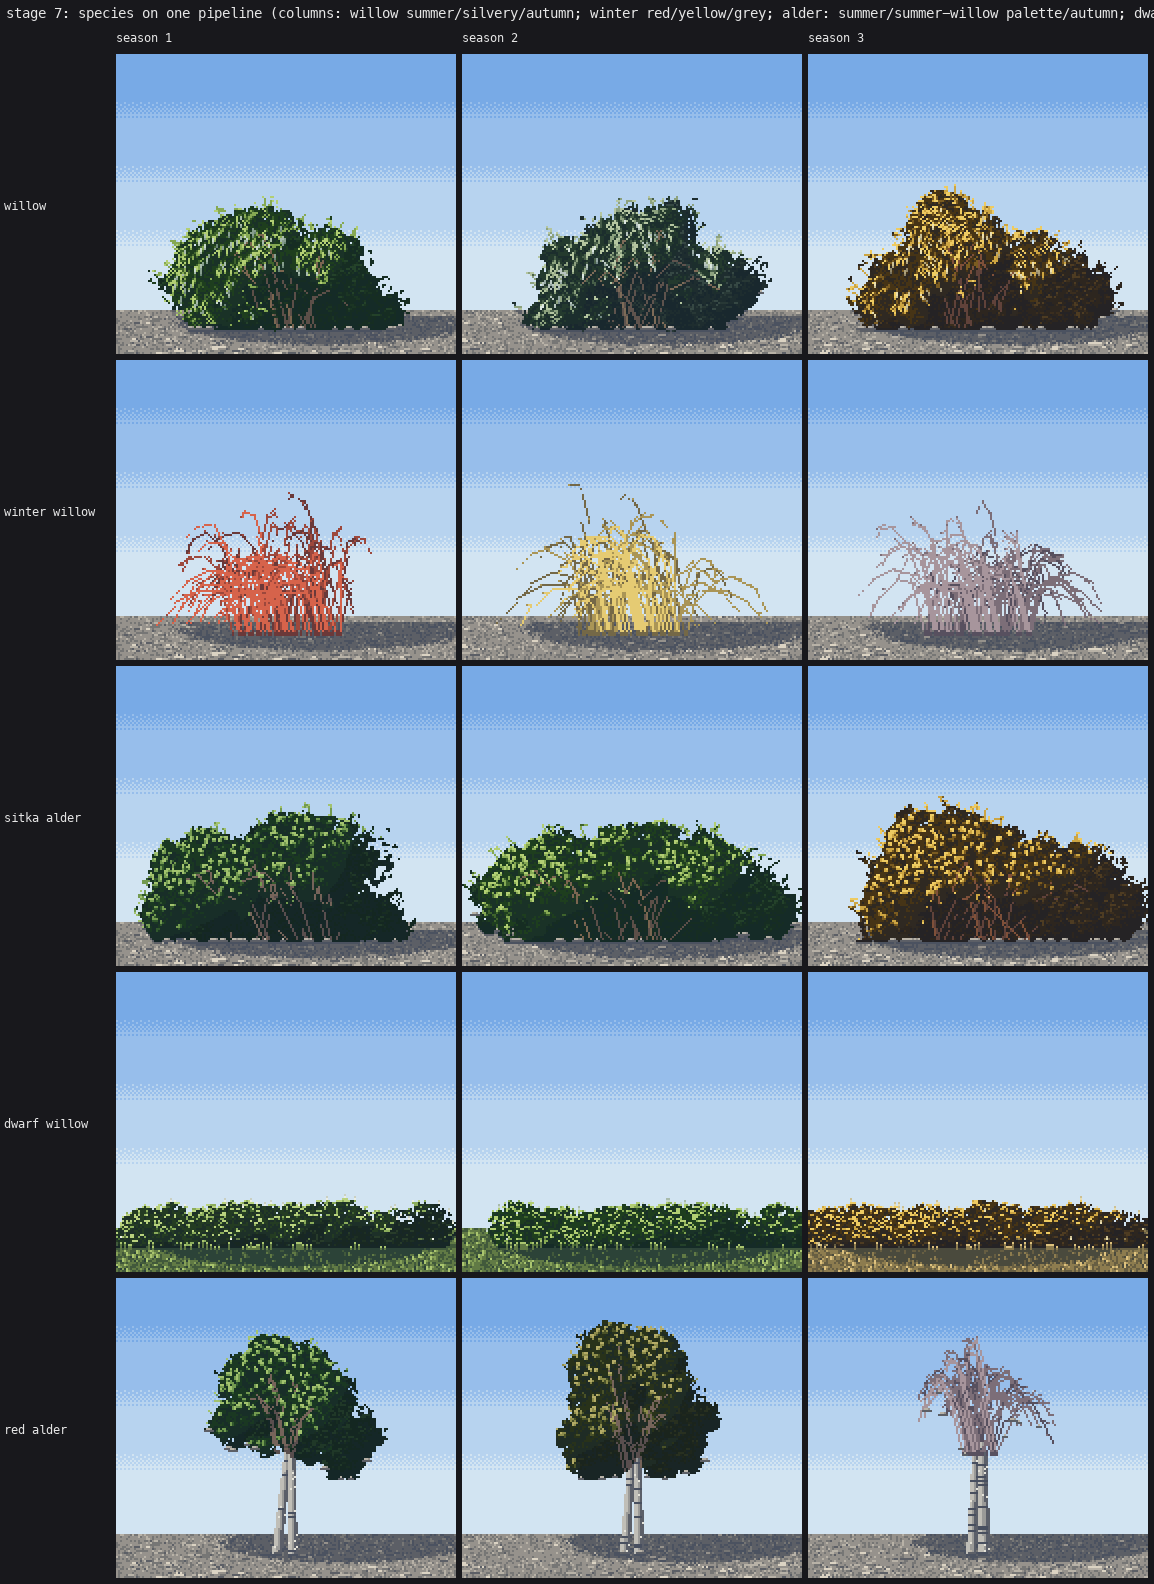Select the yellow winter willow image
The height and width of the screenshot is (1584, 1154).
click(632, 510)
